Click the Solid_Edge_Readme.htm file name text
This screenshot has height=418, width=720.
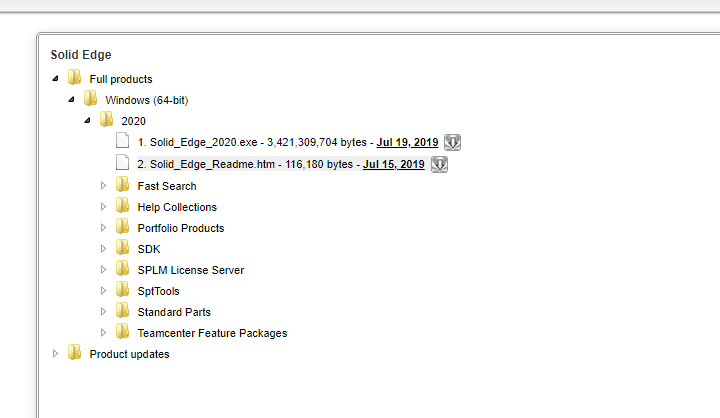click(x=212, y=164)
